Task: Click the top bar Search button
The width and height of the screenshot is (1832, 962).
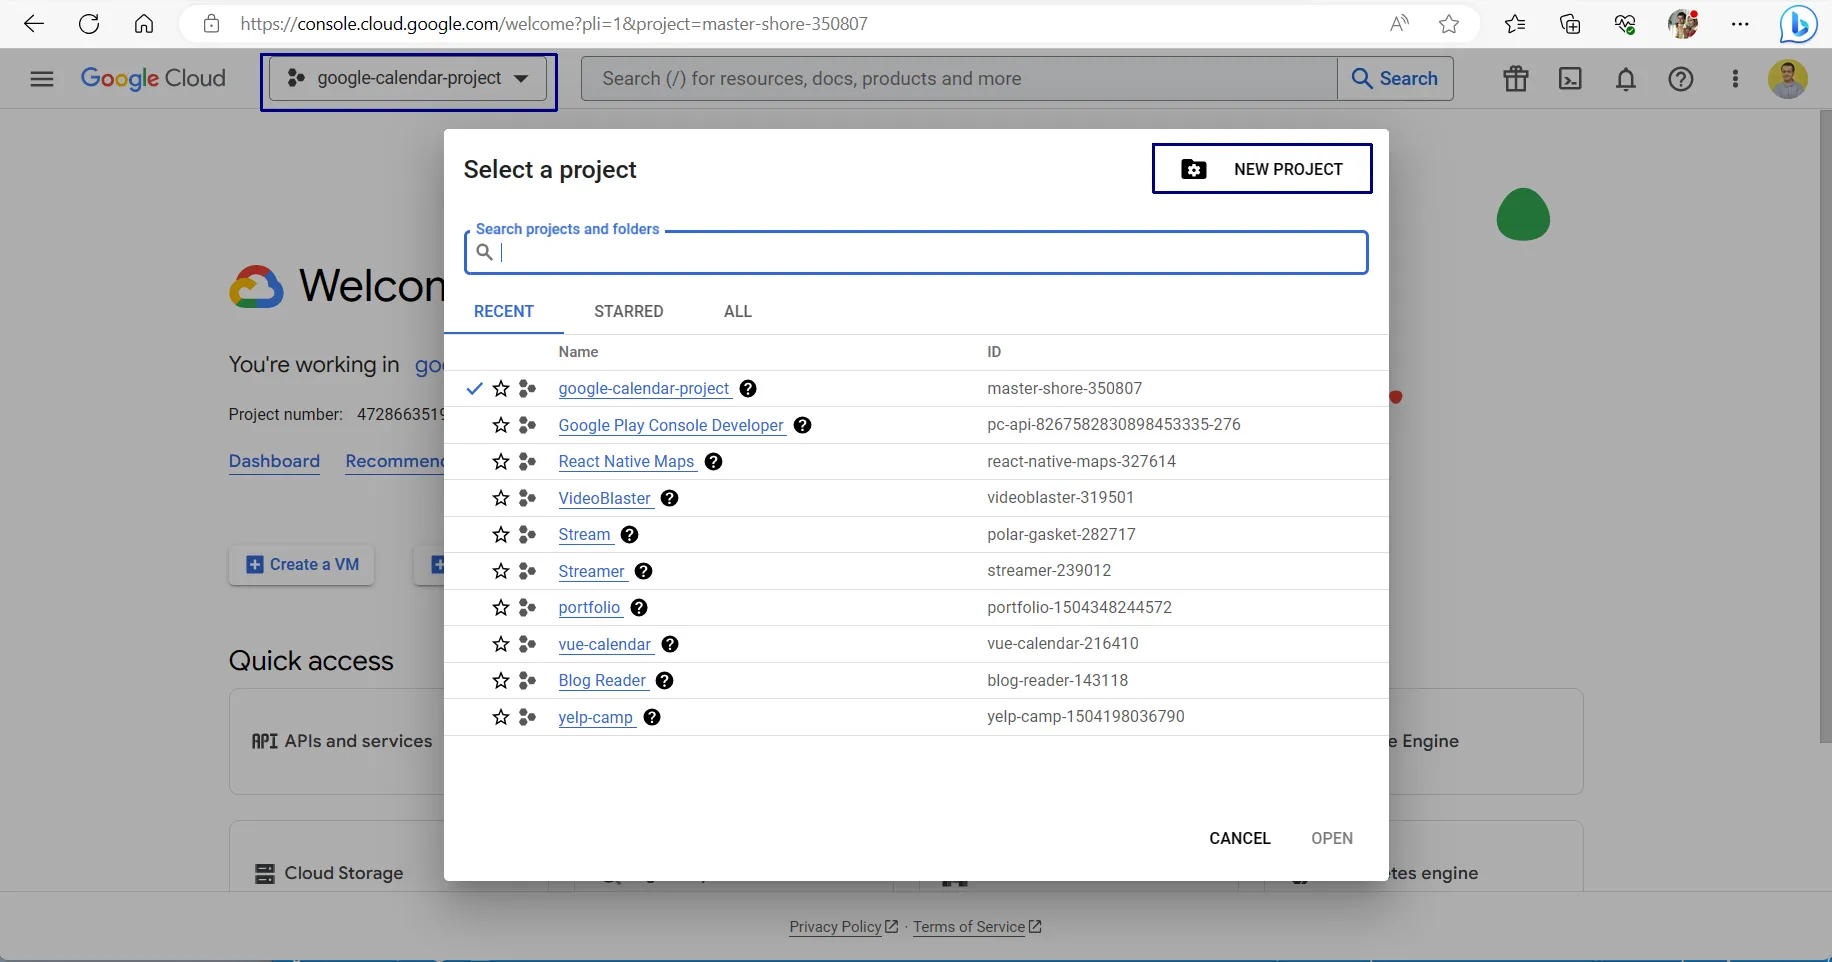Action: pos(1395,79)
